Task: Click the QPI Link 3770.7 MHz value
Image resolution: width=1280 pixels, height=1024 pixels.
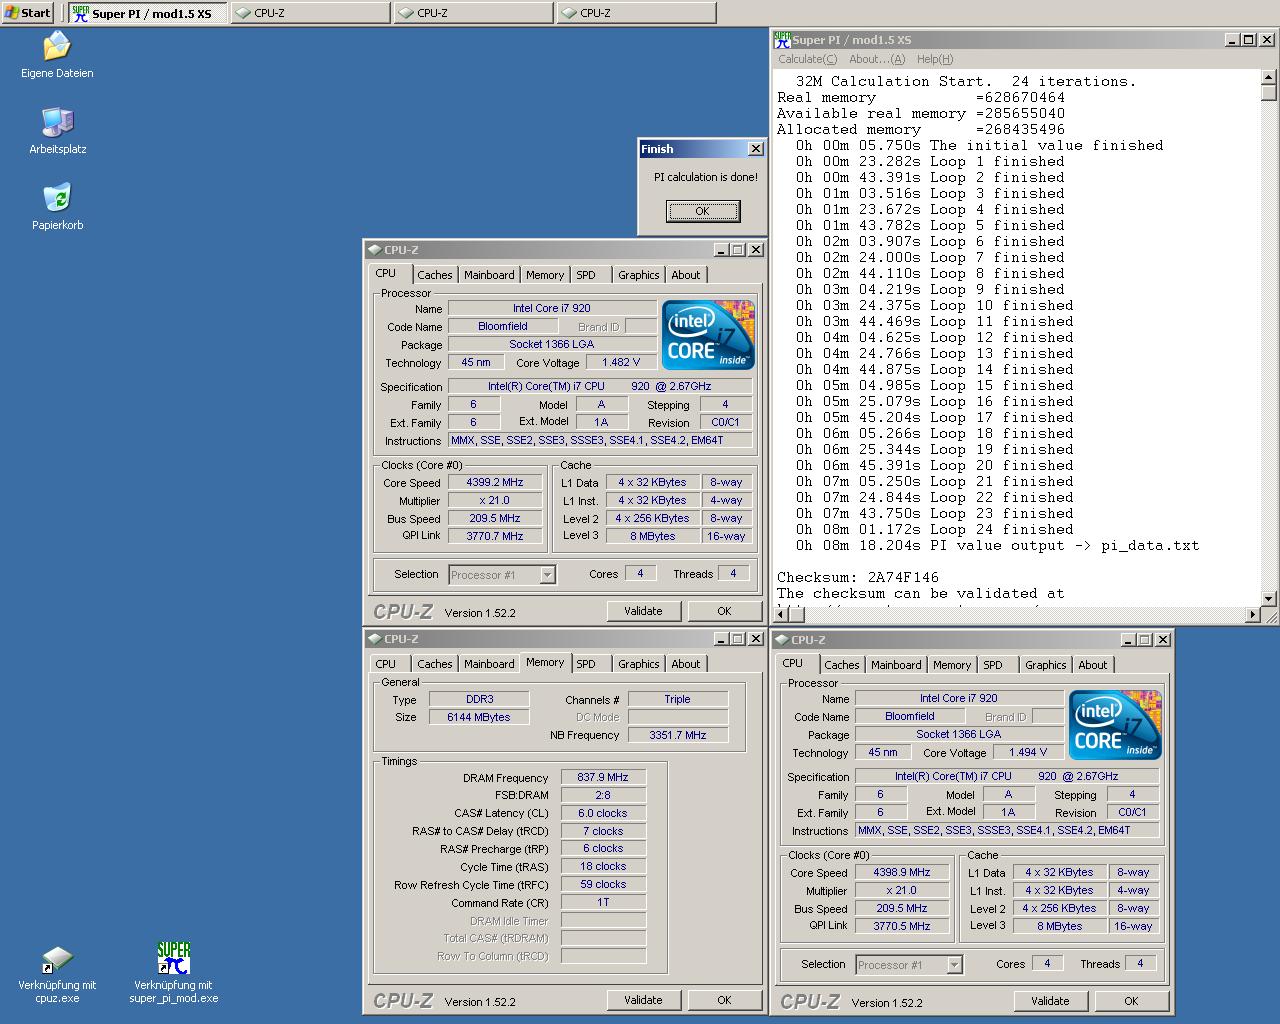Action: (495, 536)
